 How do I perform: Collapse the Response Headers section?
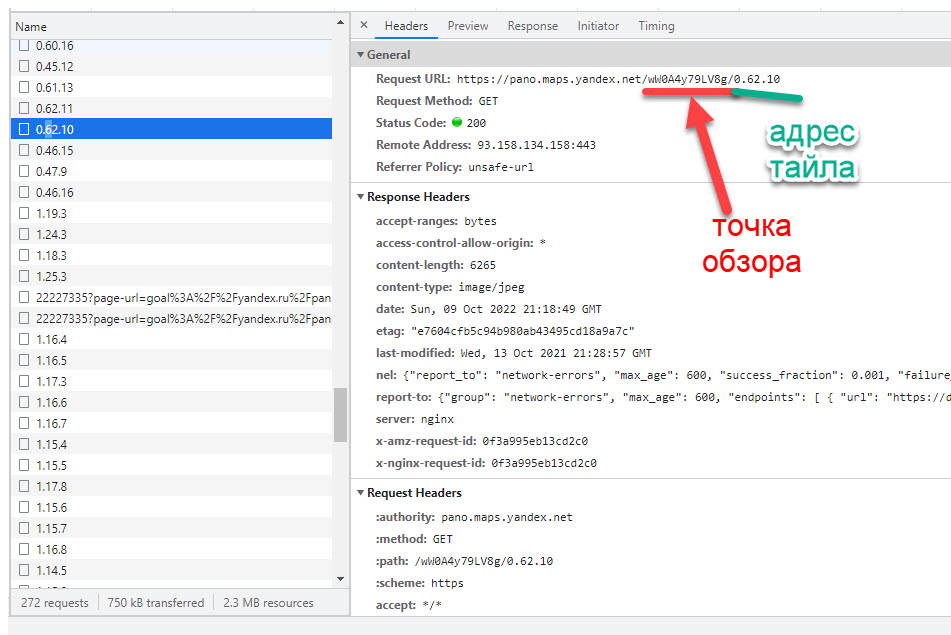(x=361, y=197)
